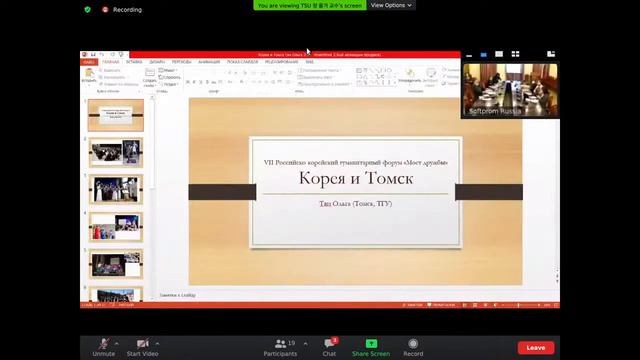Start Video from the Zoom toolbar
The height and width of the screenshot is (360, 640).
coord(142,347)
